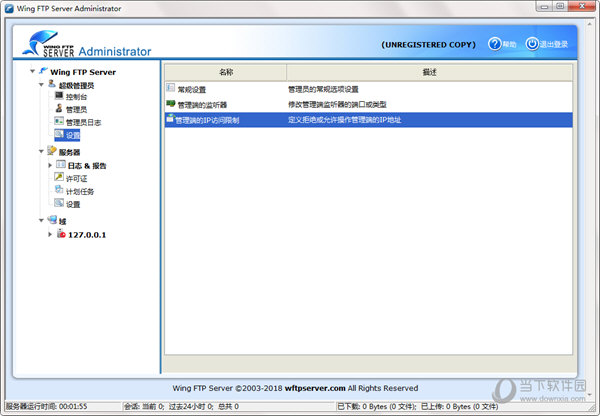Click the Wing FTP title bar app icon
600x416 pixels.
pyautogui.click(x=9, y=8)
